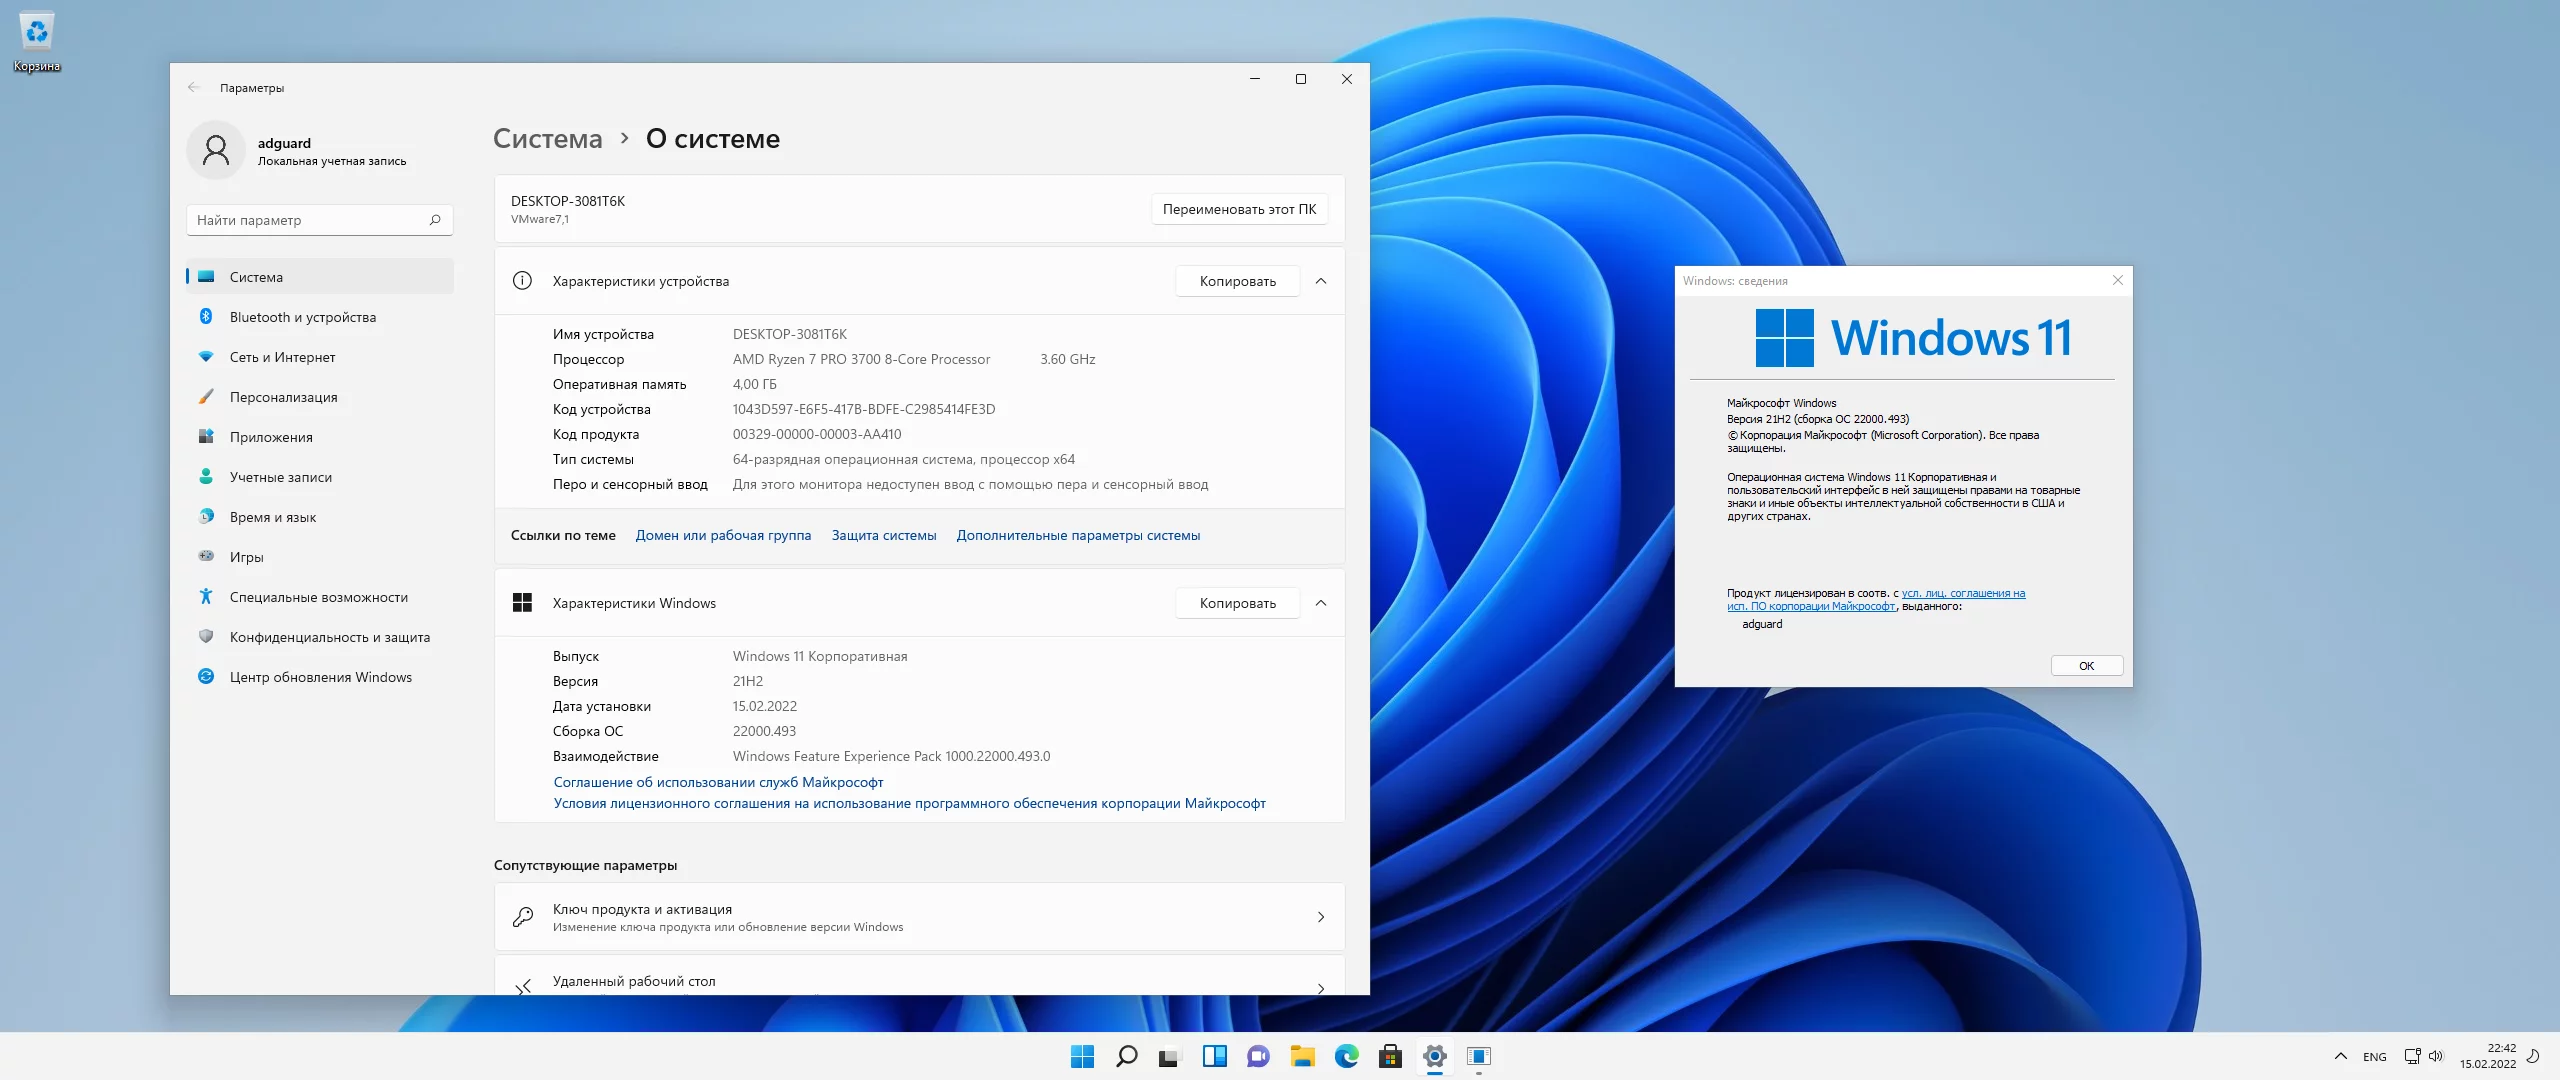Viewport: 2560px width, 1080px height.
Task: Go to Специальные возможности section
Action: pyautogui.click(x=318, y=597)
